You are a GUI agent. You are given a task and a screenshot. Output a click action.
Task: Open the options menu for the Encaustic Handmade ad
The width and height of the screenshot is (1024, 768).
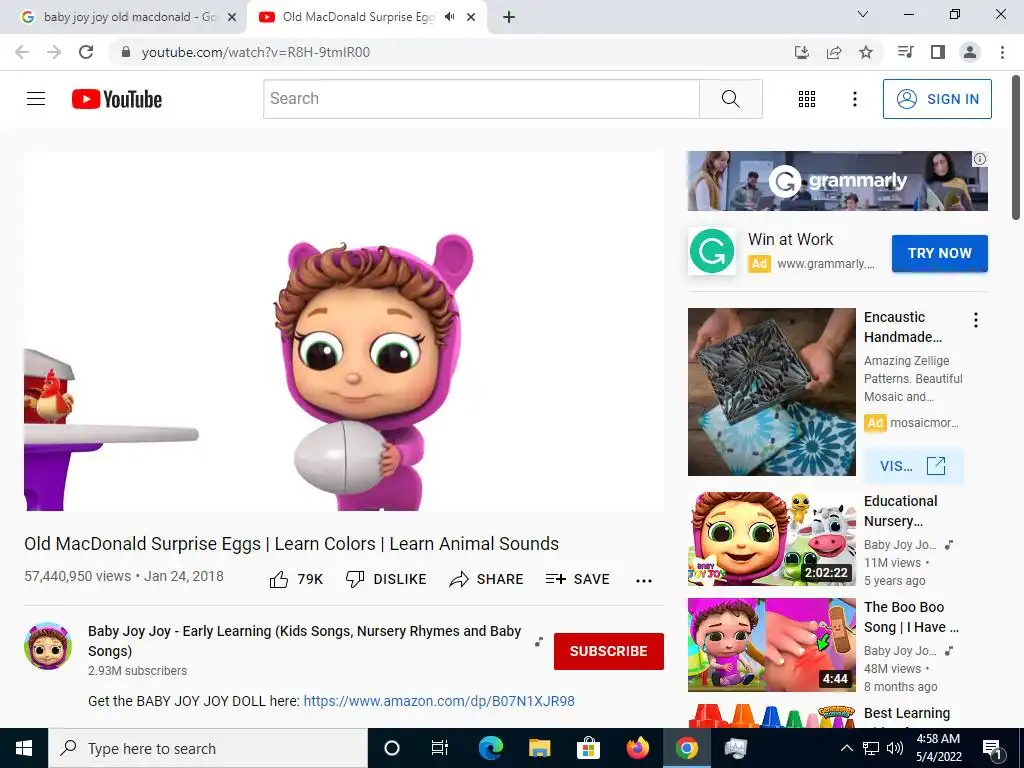click(x=976, y=320)
